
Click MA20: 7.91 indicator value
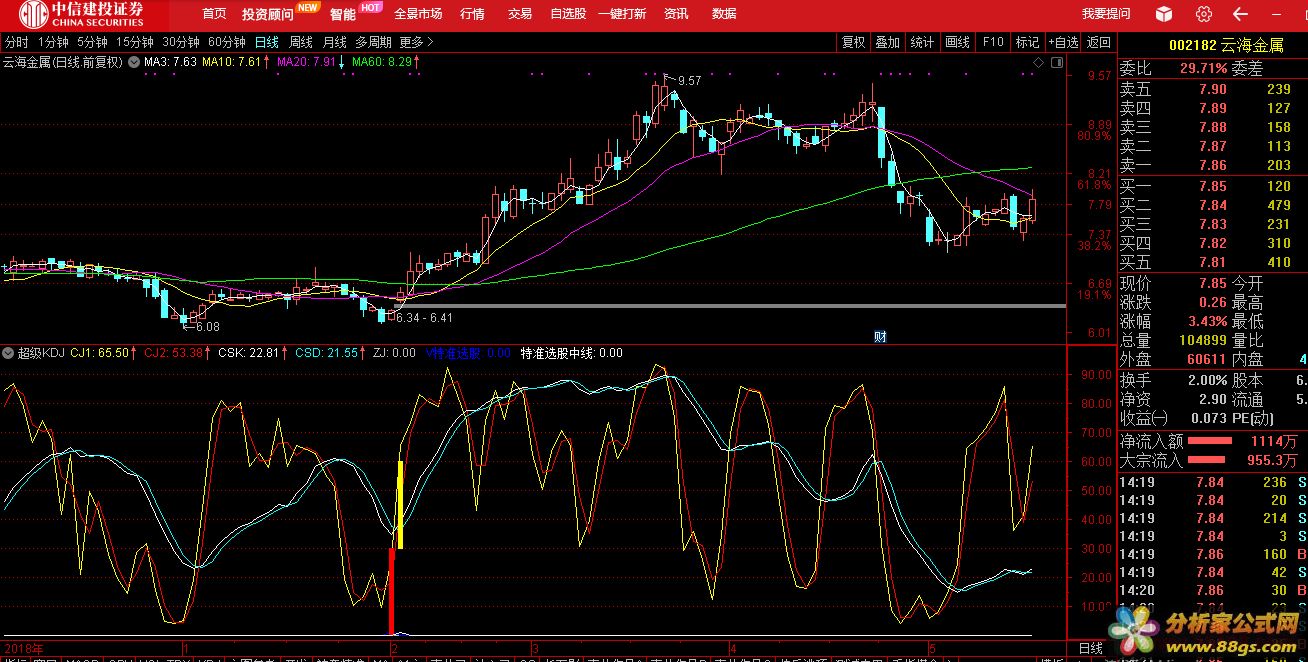[306, 62]
